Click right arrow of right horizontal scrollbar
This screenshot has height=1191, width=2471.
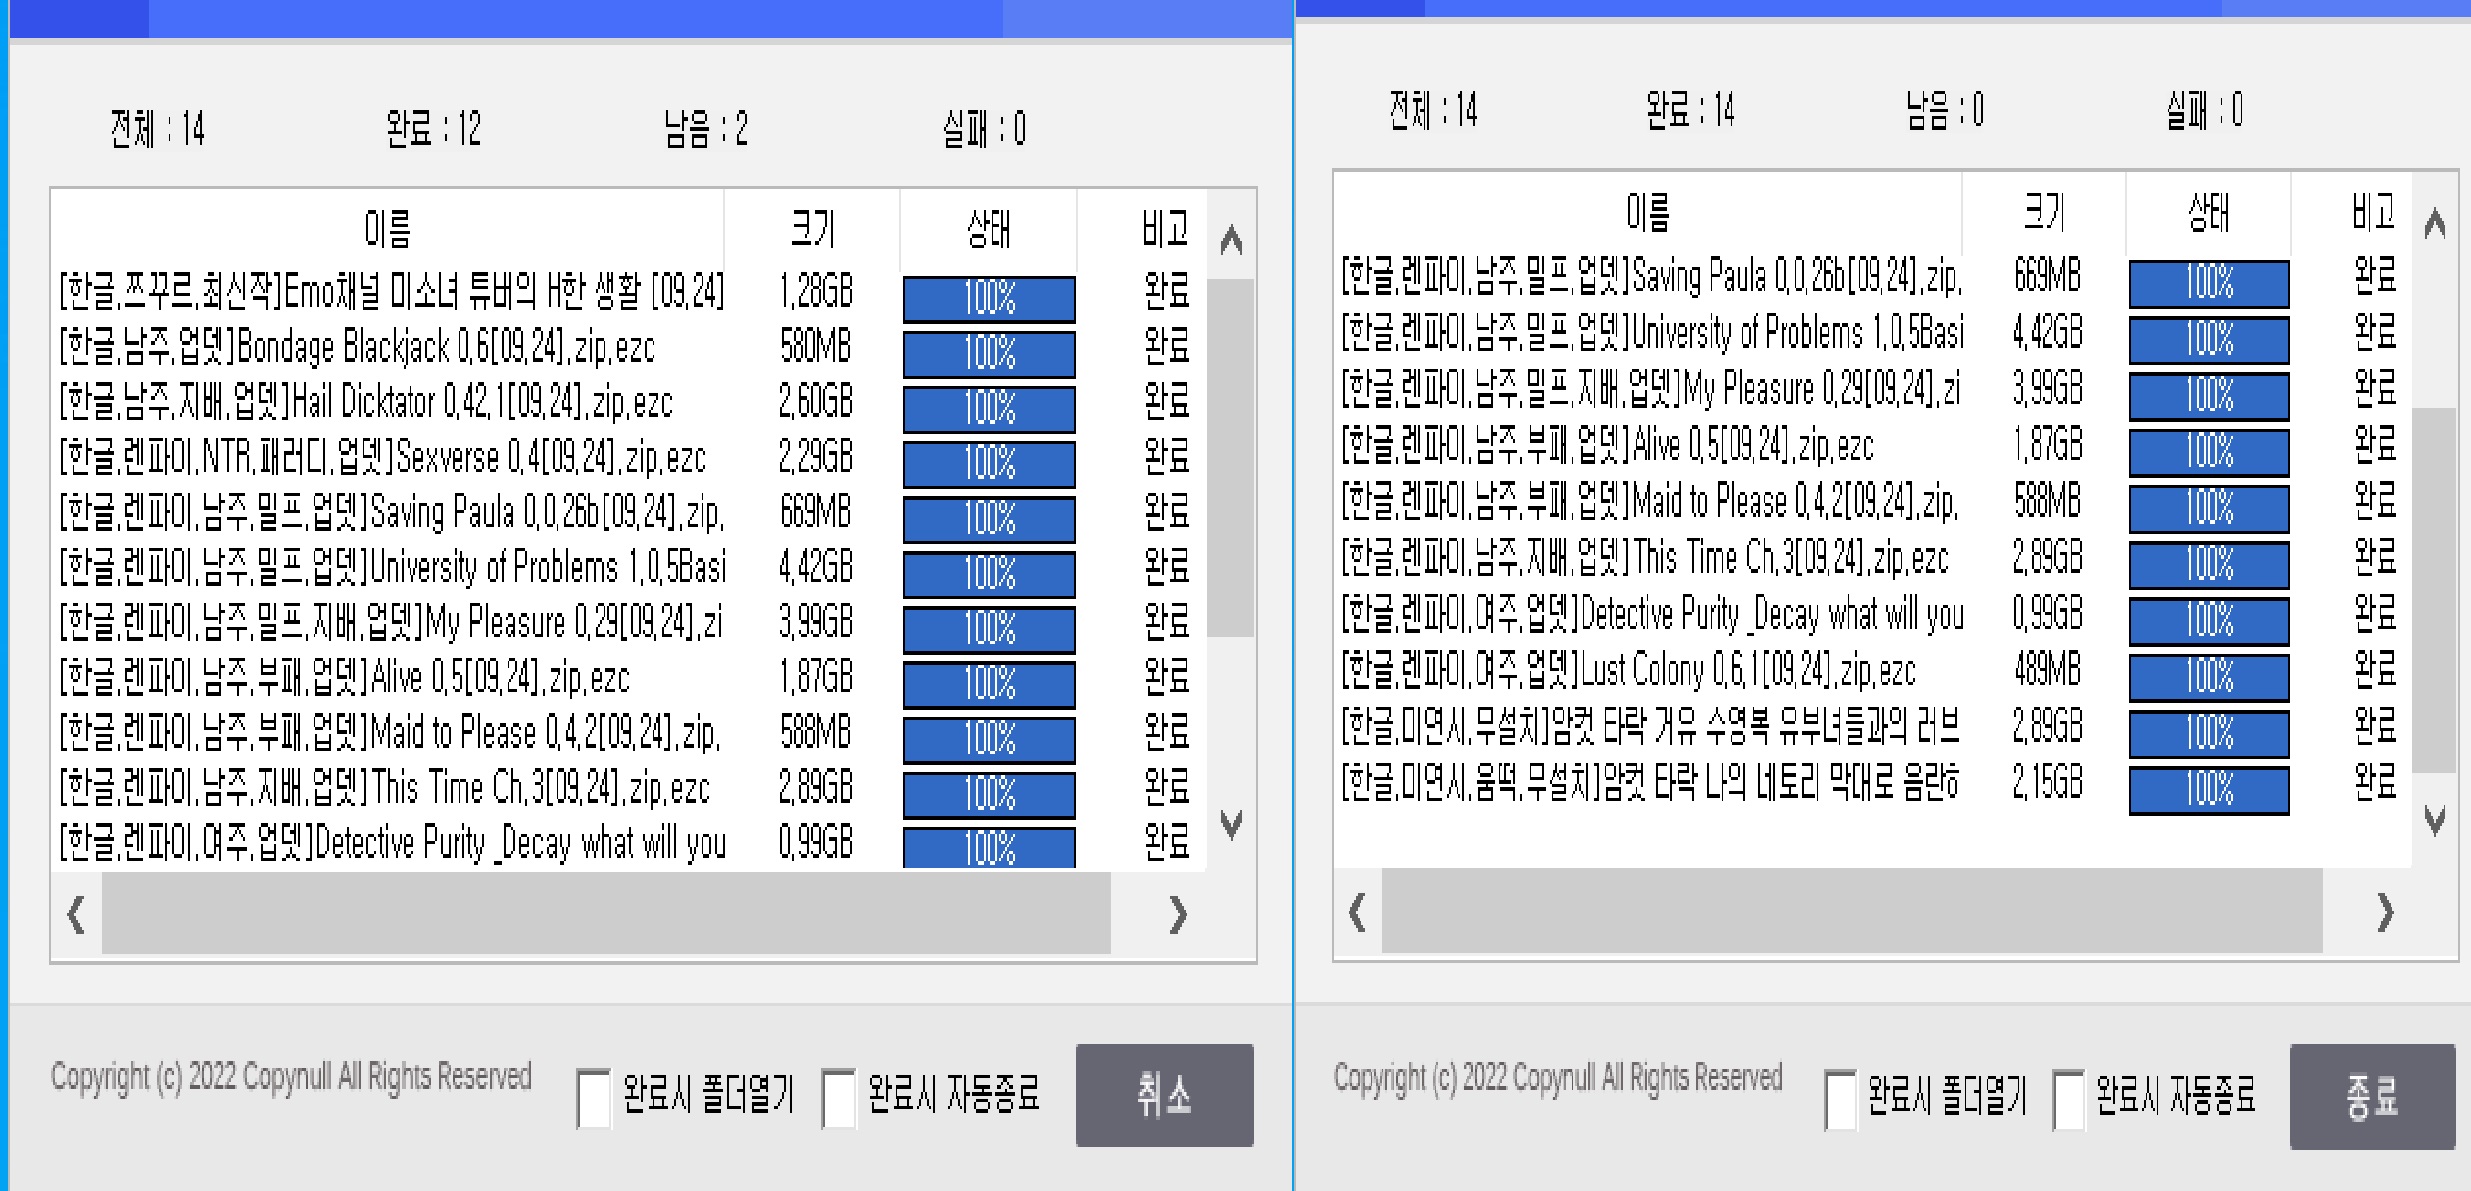coord(2385,912)
